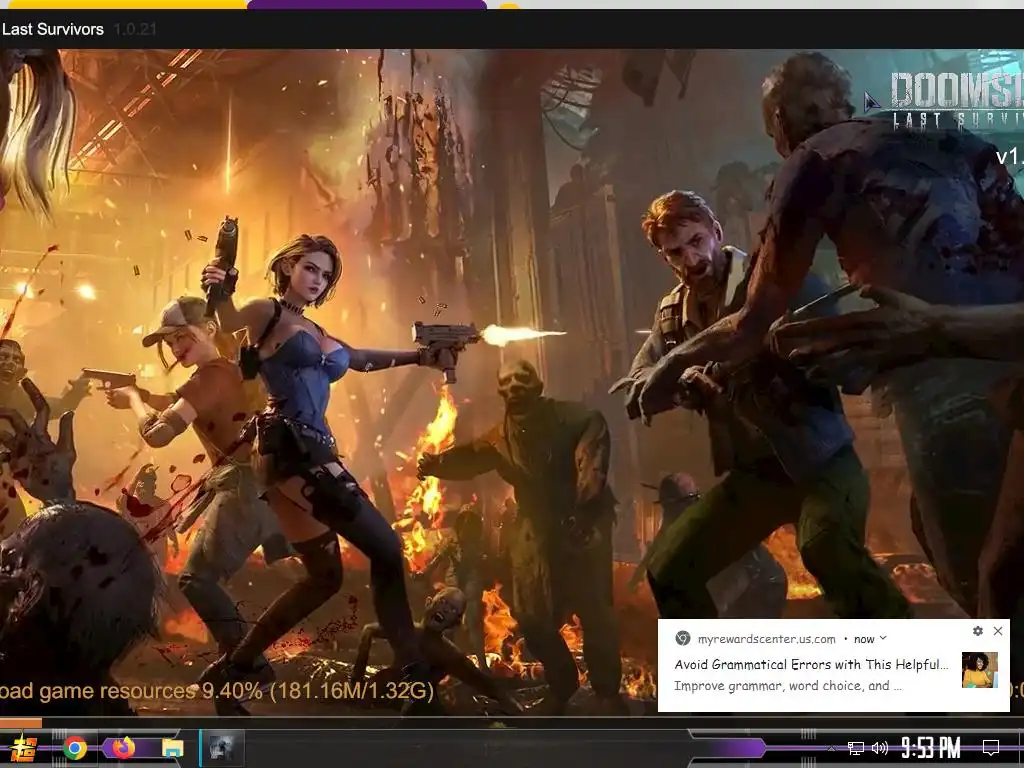This screenshot has width=1024, height=768.
Task: Click "Improve grammar, word choice, and ..." text
Action: pos(788,686)
